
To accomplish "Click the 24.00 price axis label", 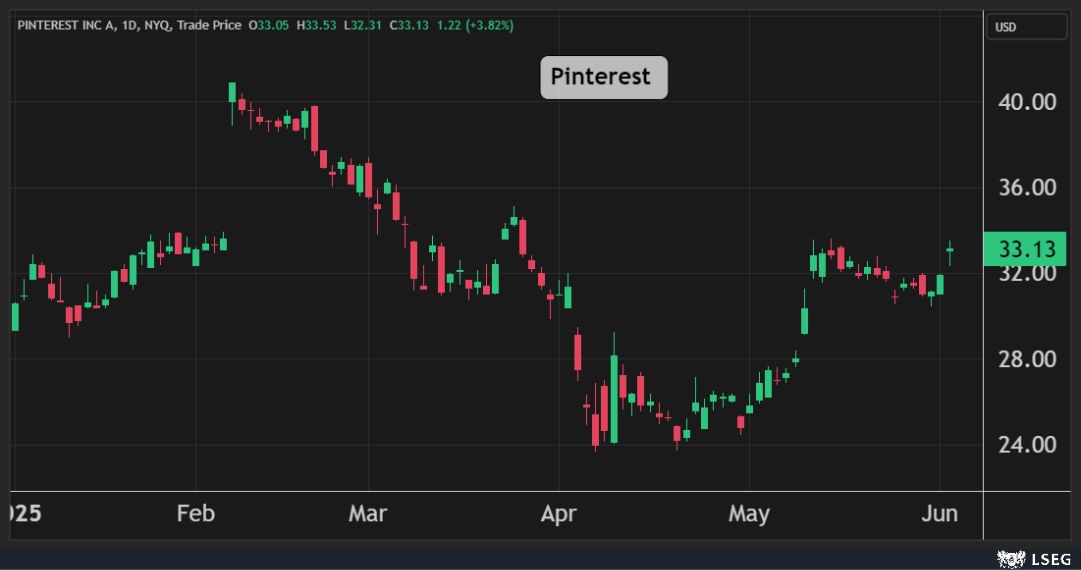I will tap(1027, 445).
